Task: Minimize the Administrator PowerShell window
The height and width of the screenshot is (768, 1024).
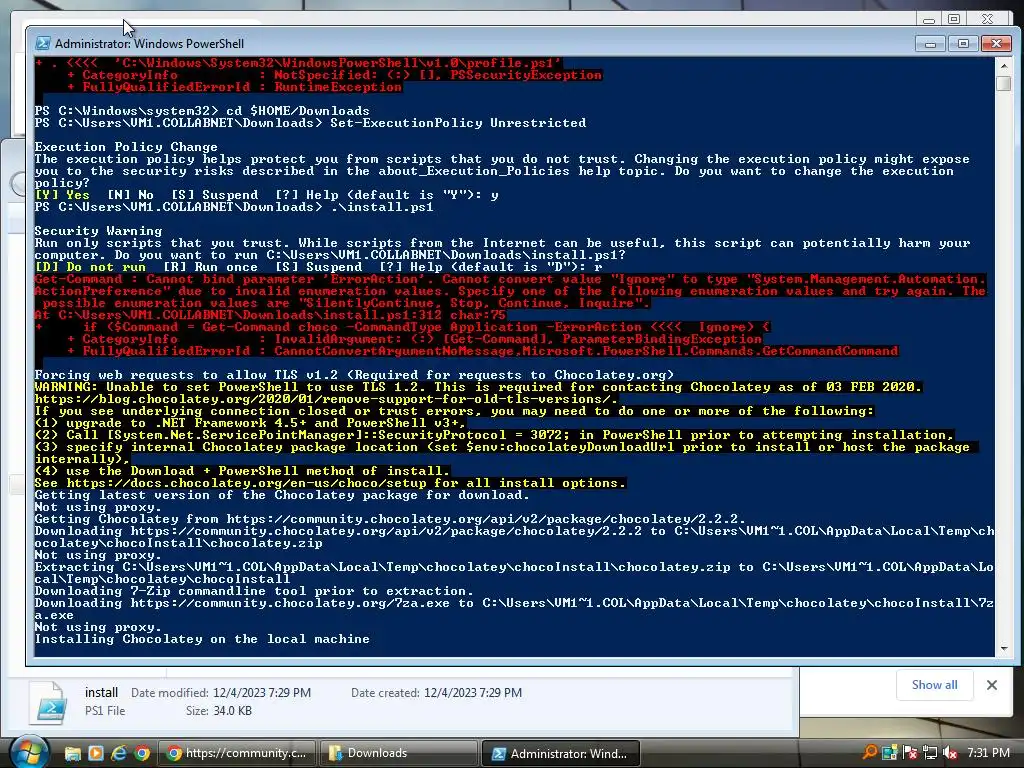Action: pos(931,44)
